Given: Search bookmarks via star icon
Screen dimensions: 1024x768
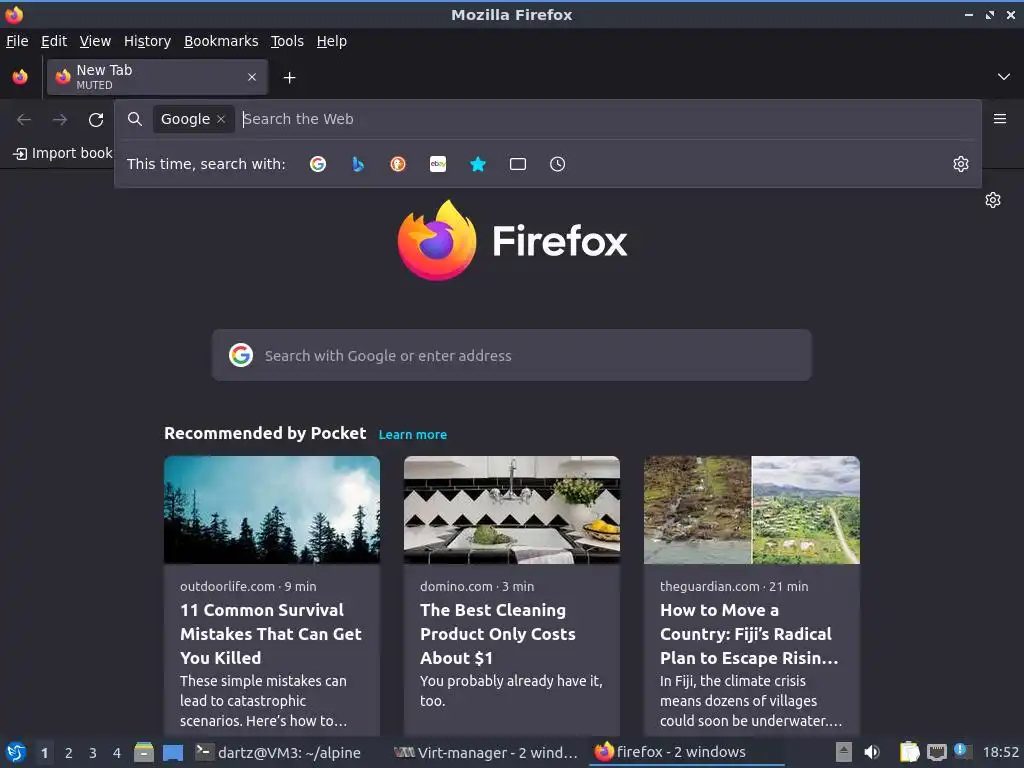Looking at the screenshot, I should pos(478,164).
